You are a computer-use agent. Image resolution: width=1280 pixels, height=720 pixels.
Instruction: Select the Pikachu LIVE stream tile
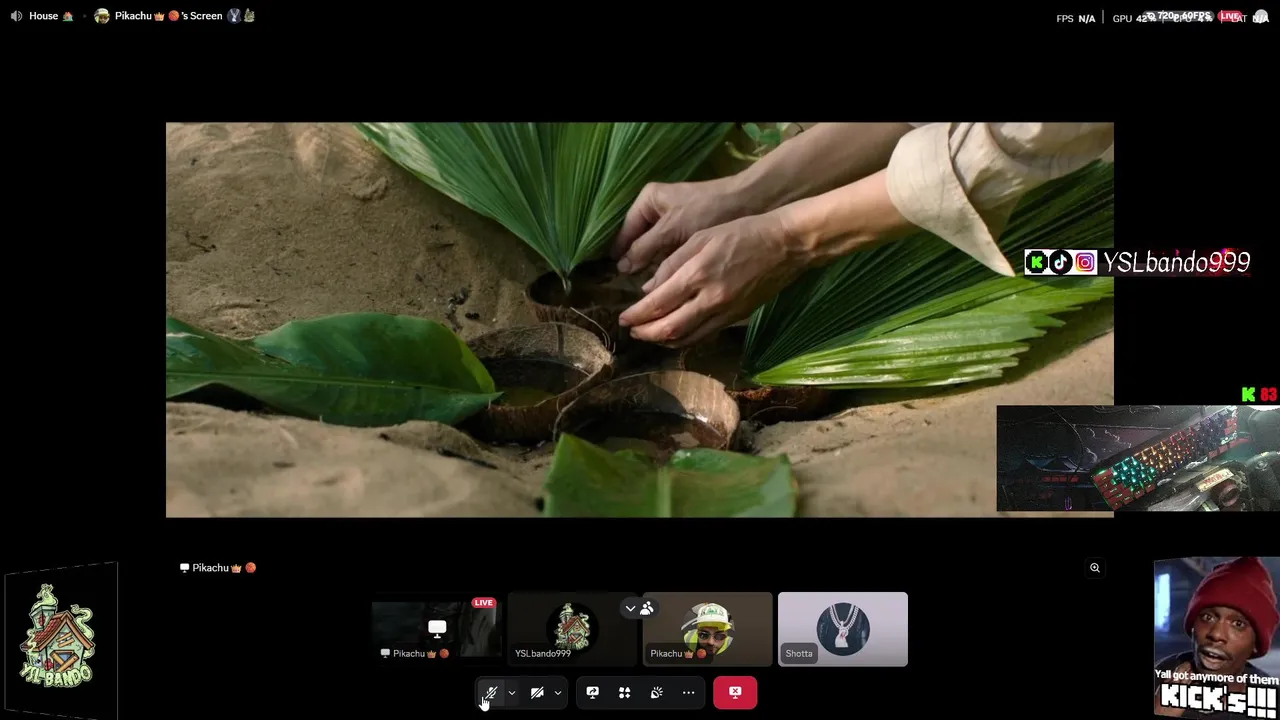click(437, 629)
